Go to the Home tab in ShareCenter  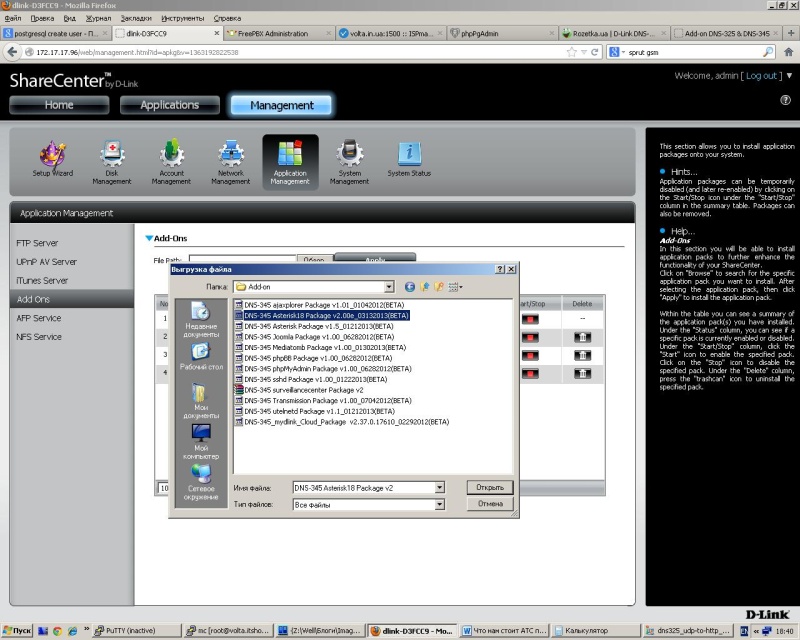(x=59, y=105)
